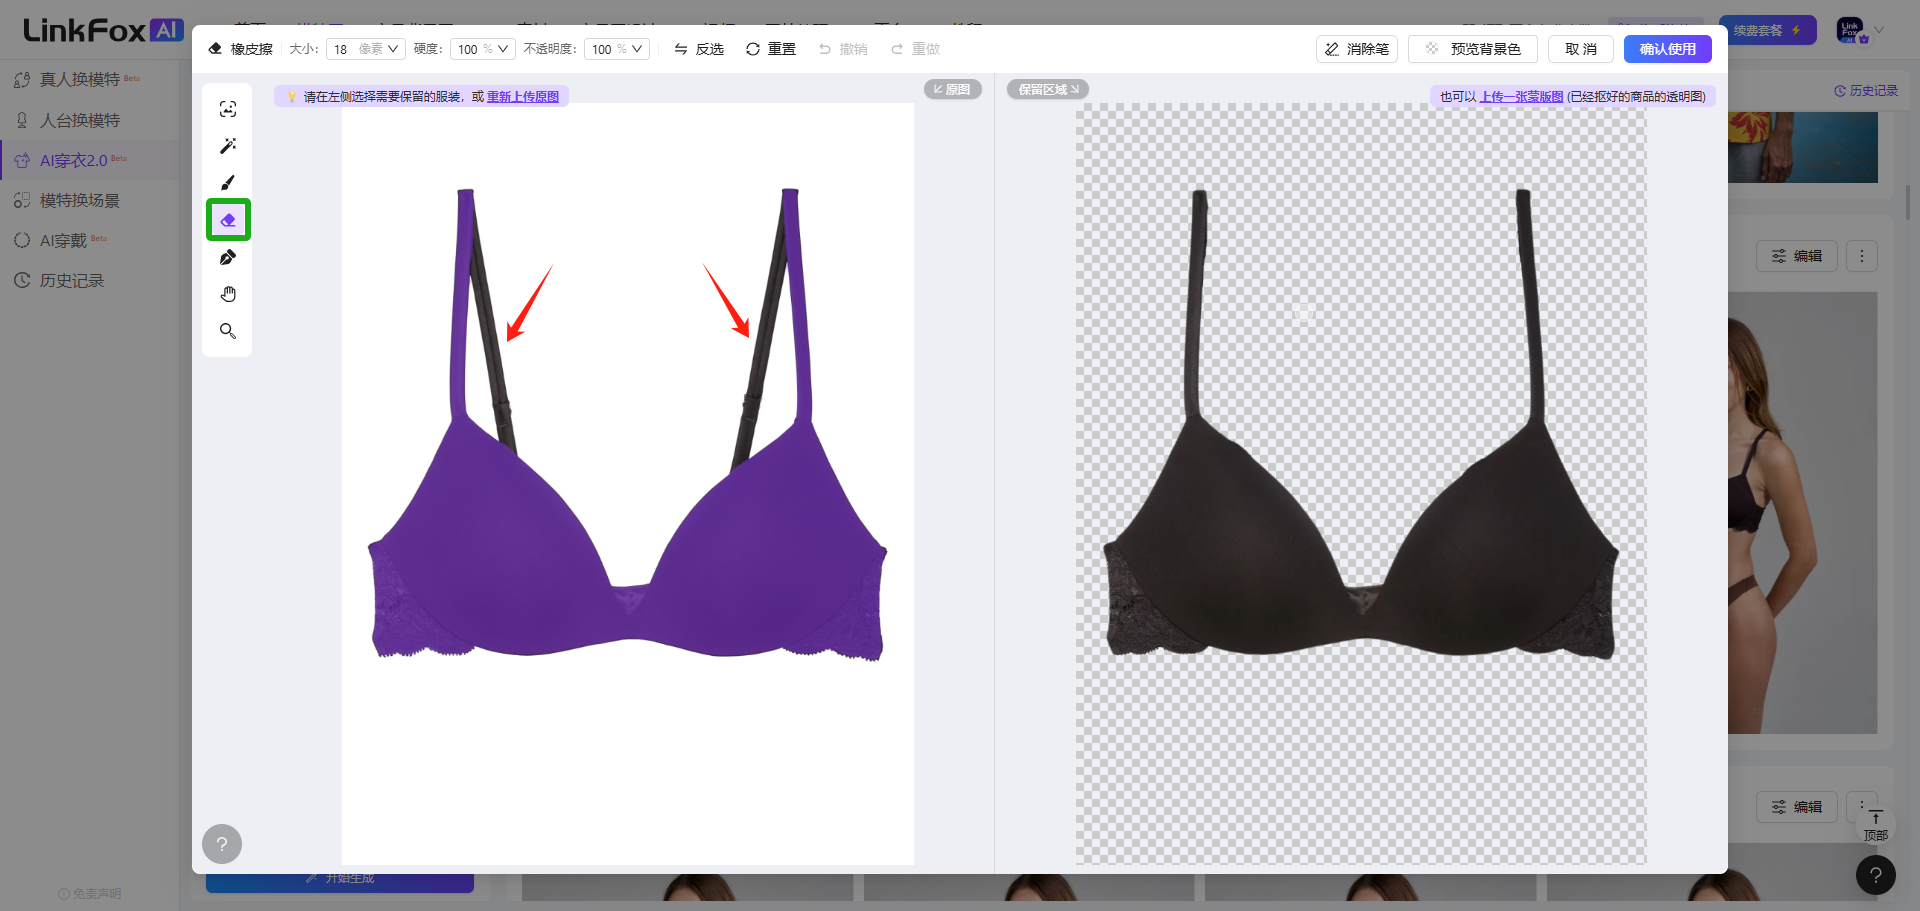Click 撤销 to undo
The image size is (1920, 911).
click(x=843, y=49)
